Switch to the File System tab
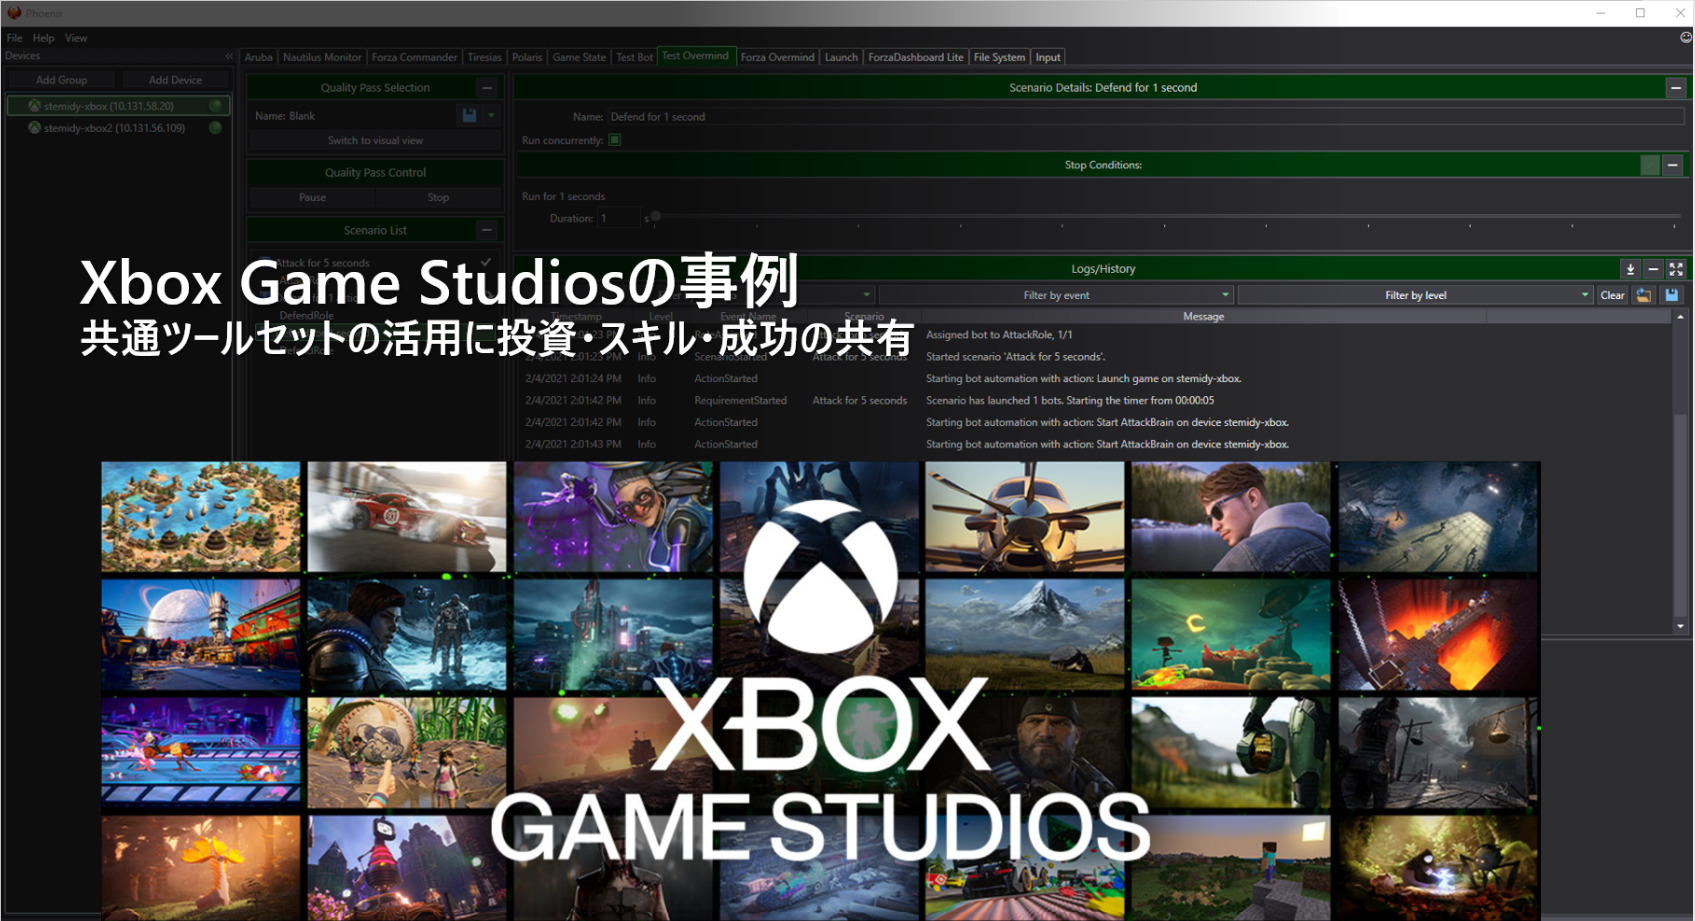The height and width of the screenshot is (921, 1695). click(x=999, y=57)
